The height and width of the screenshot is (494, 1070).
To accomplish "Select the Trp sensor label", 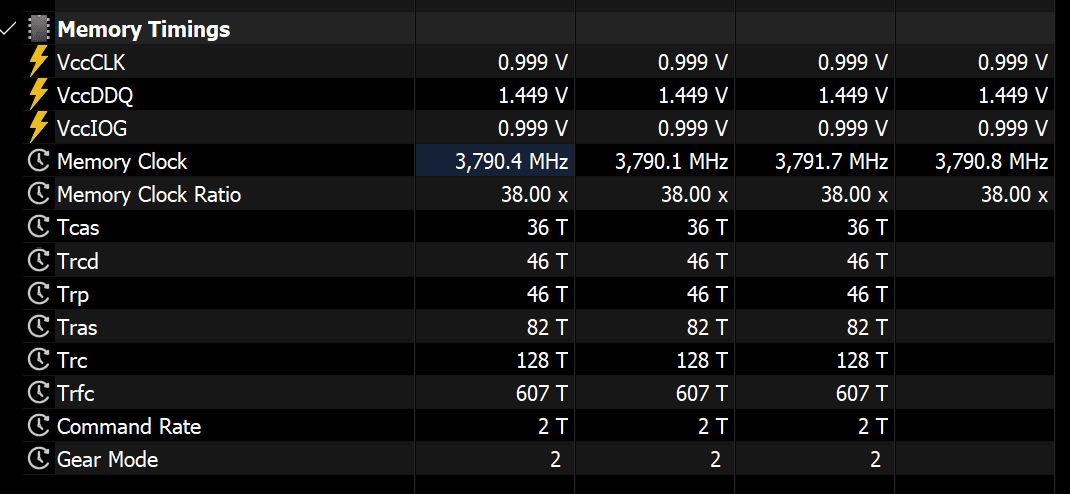I will 73,295.
